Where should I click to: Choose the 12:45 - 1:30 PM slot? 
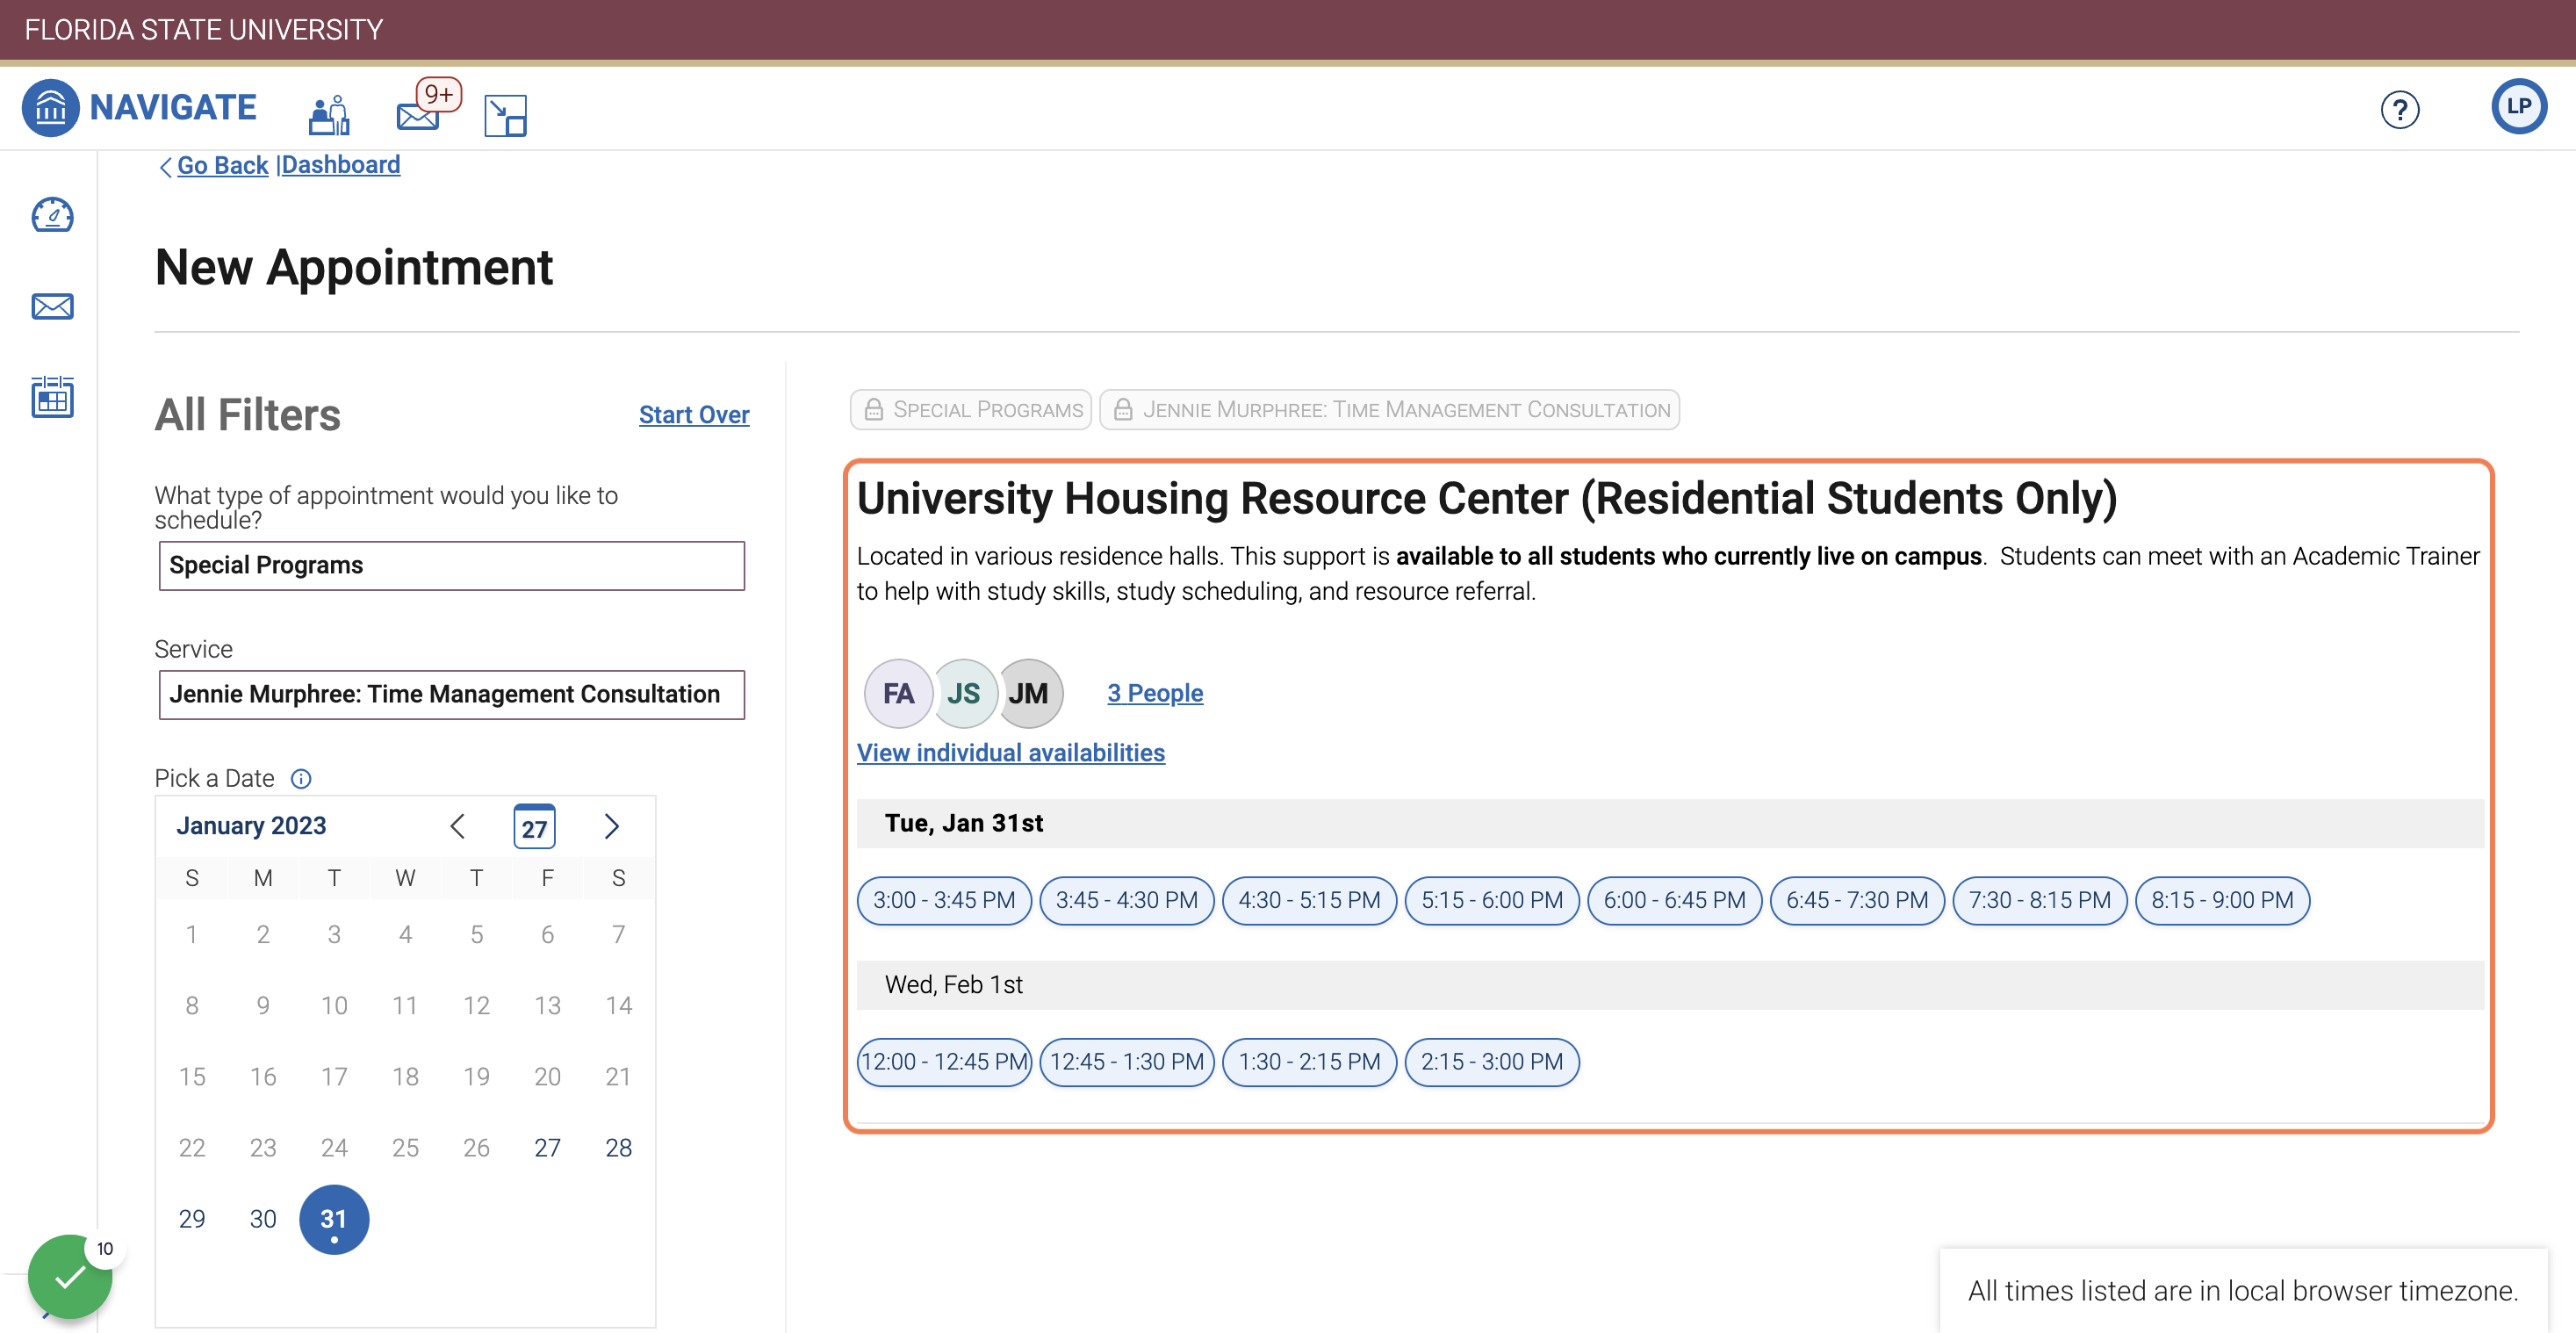(1126, 1062)
